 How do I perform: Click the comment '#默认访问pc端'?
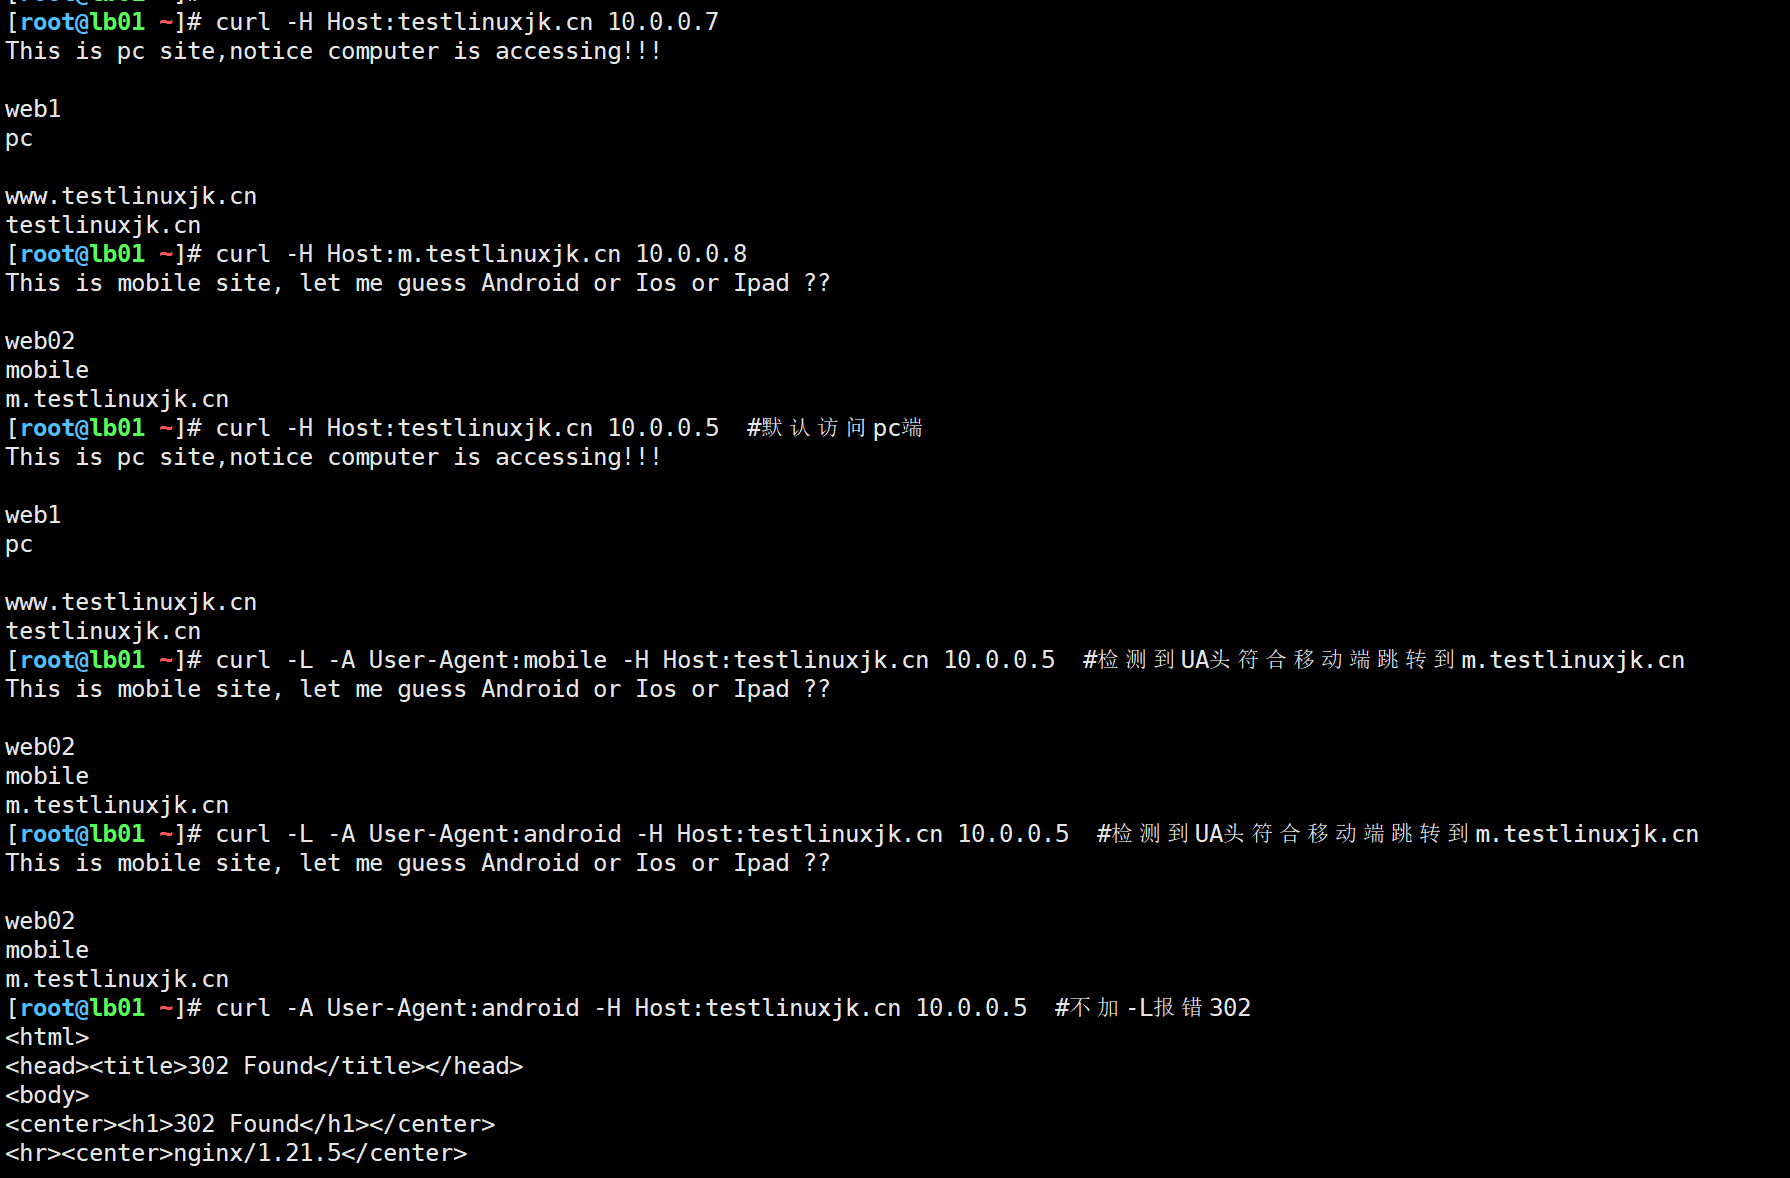[x=834, y=428]
